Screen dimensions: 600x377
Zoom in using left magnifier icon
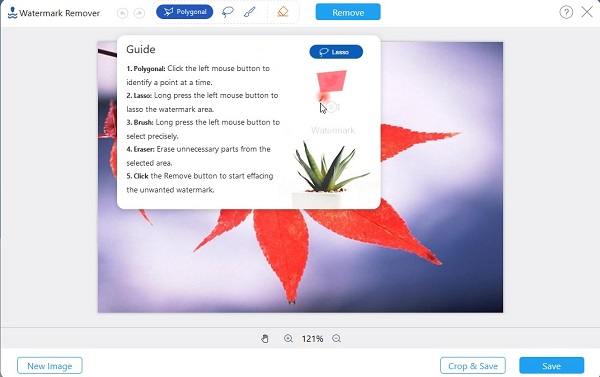click(288, 338)
